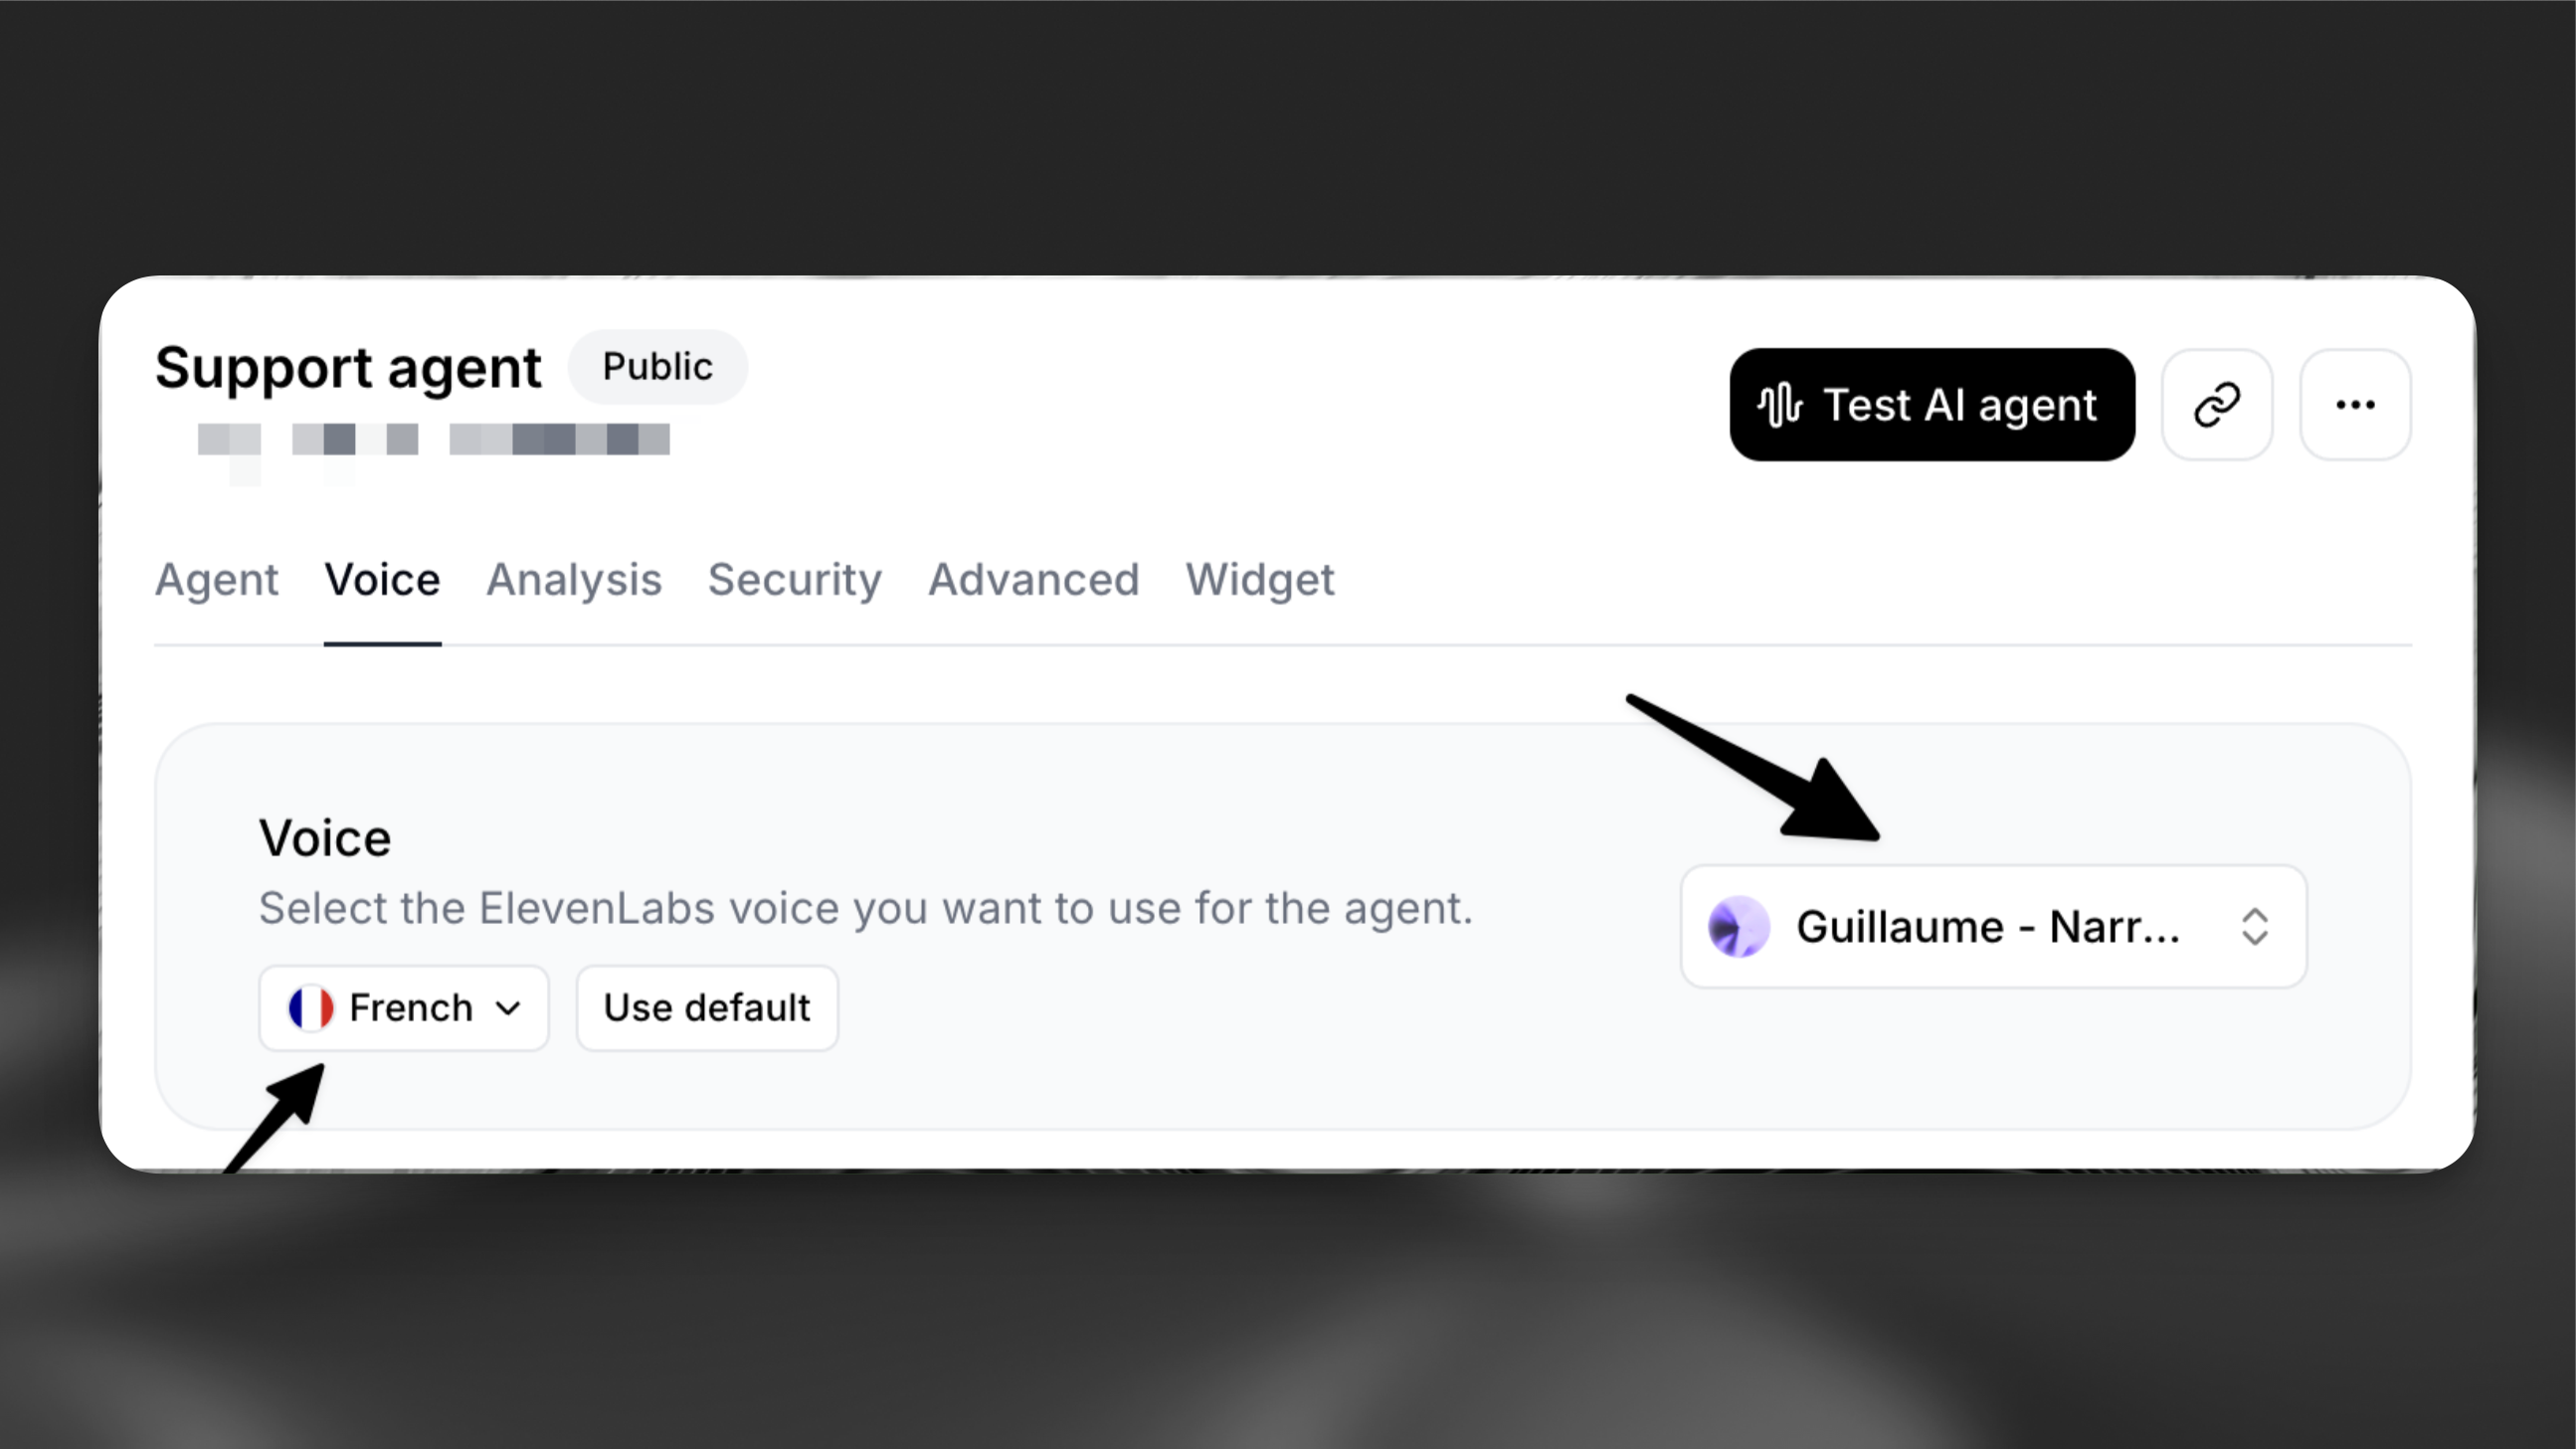
Task: Open the Widget tab
Action: click(1260, 580)
